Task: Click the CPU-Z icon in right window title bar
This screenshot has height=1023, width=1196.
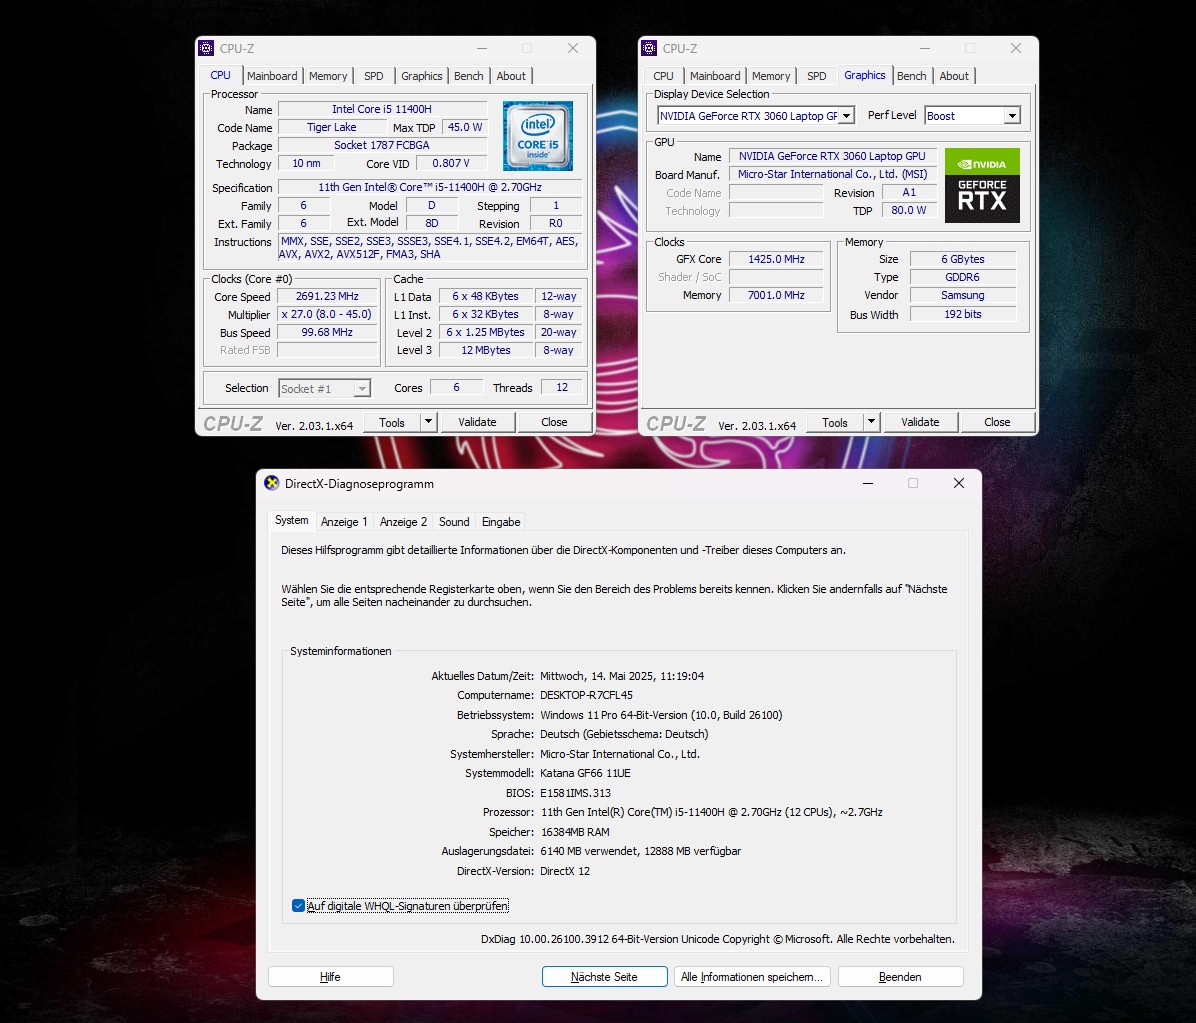Action: pyautogui.click(x=649, y=48)
